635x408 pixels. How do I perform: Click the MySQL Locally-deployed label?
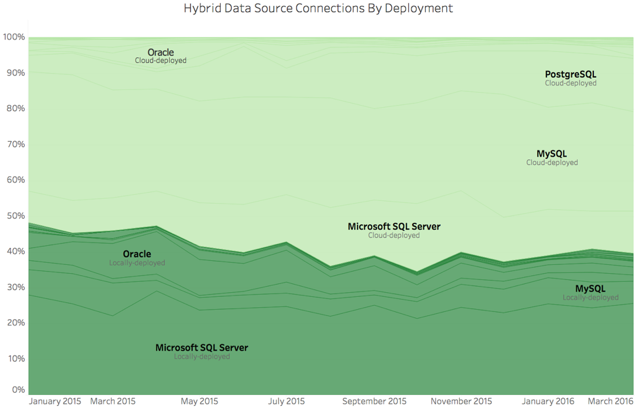point(590,293)
